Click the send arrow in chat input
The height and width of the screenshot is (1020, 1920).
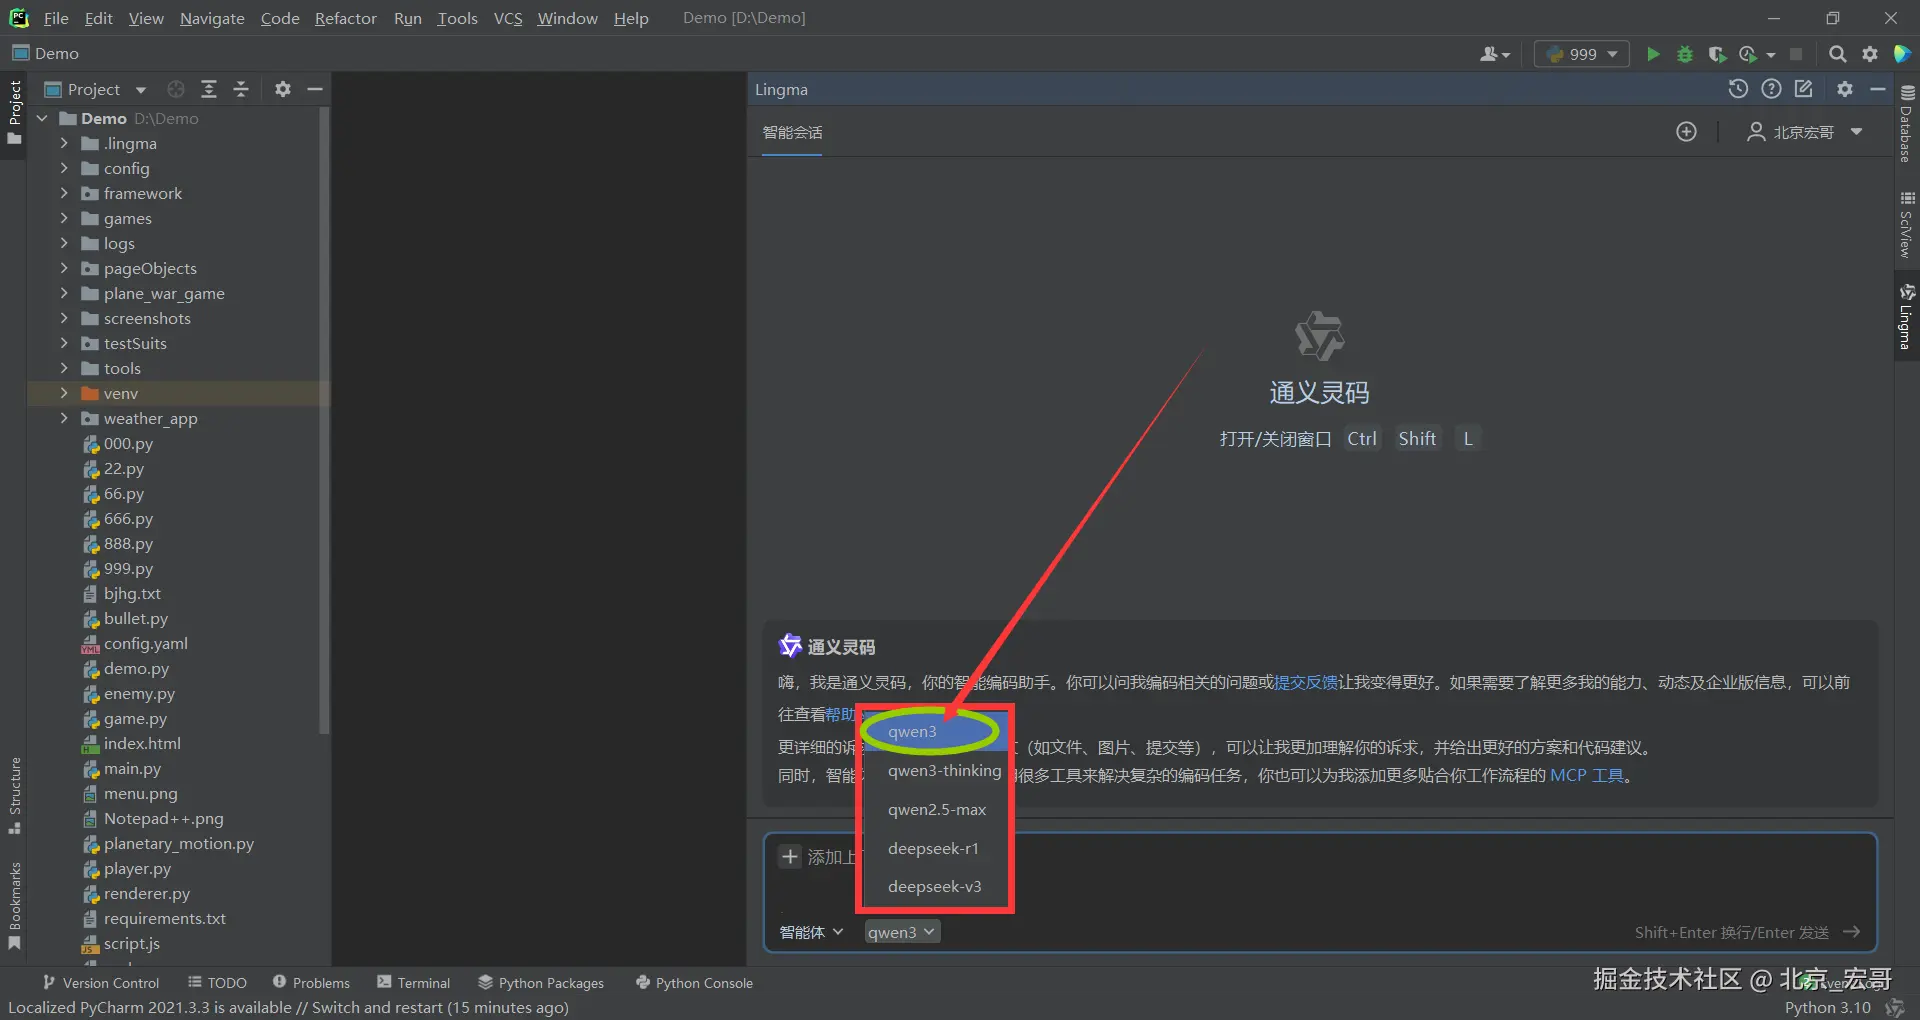tap(1852, 932)
